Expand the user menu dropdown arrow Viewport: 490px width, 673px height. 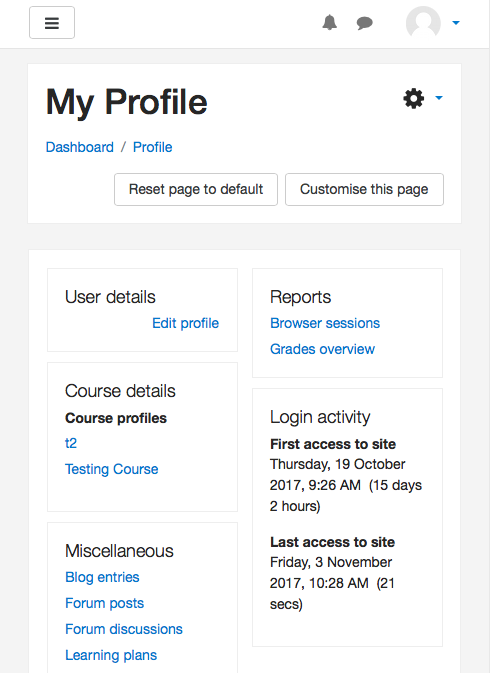456,23
